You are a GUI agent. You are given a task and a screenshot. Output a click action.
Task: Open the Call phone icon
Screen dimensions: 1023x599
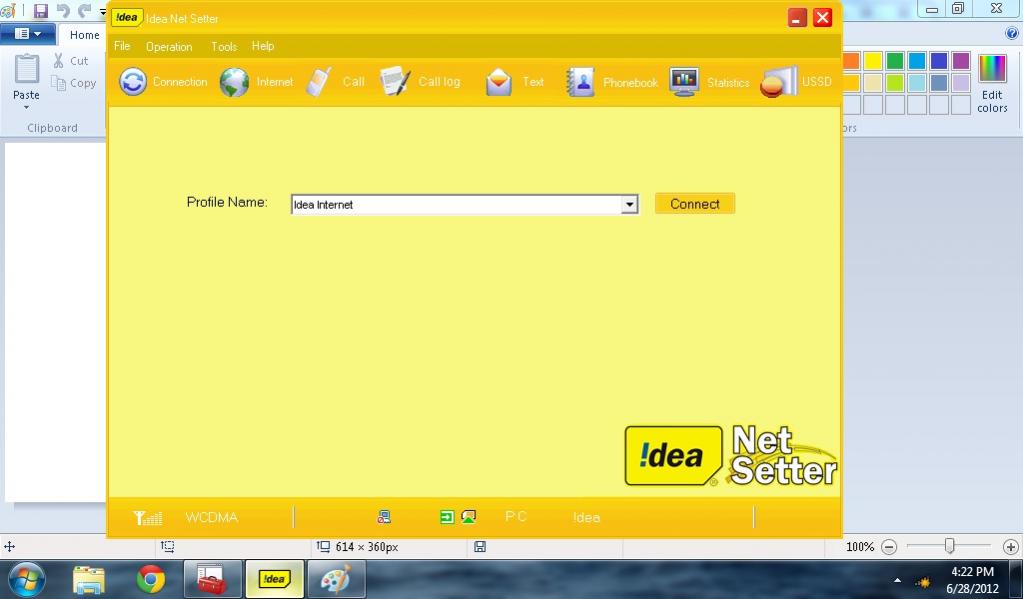[x=320, y=82]
